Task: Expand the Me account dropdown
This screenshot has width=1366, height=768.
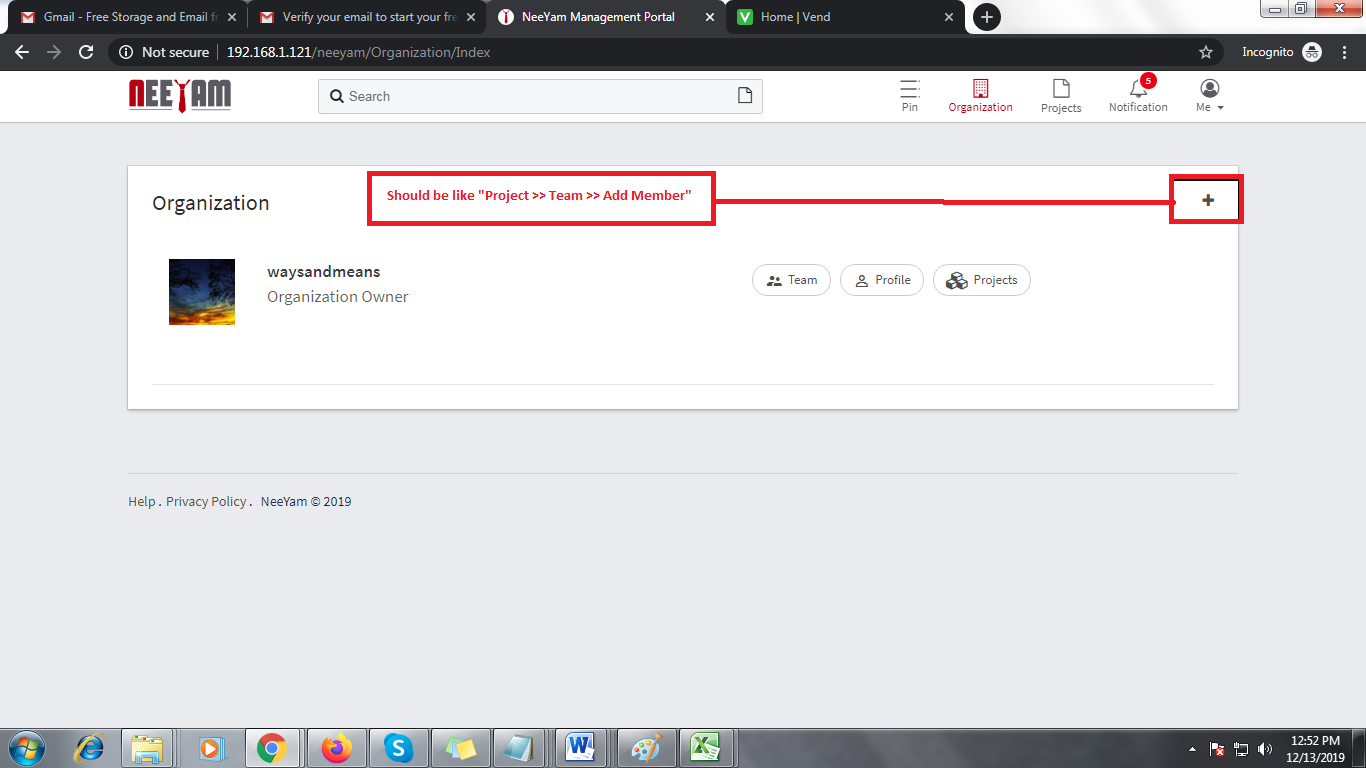Action: tap(1209, 96)
